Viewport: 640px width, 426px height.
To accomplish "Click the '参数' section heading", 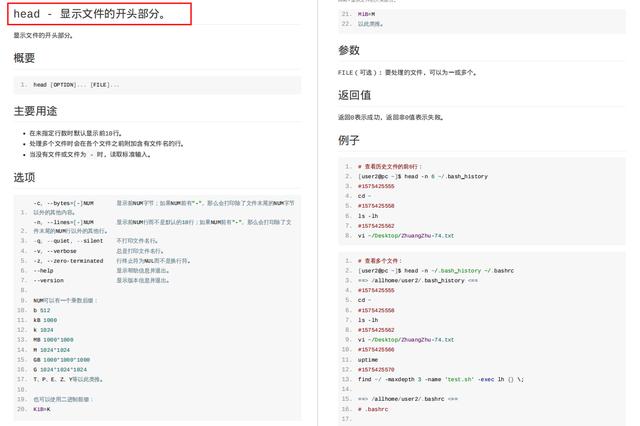I will (349, 50).
